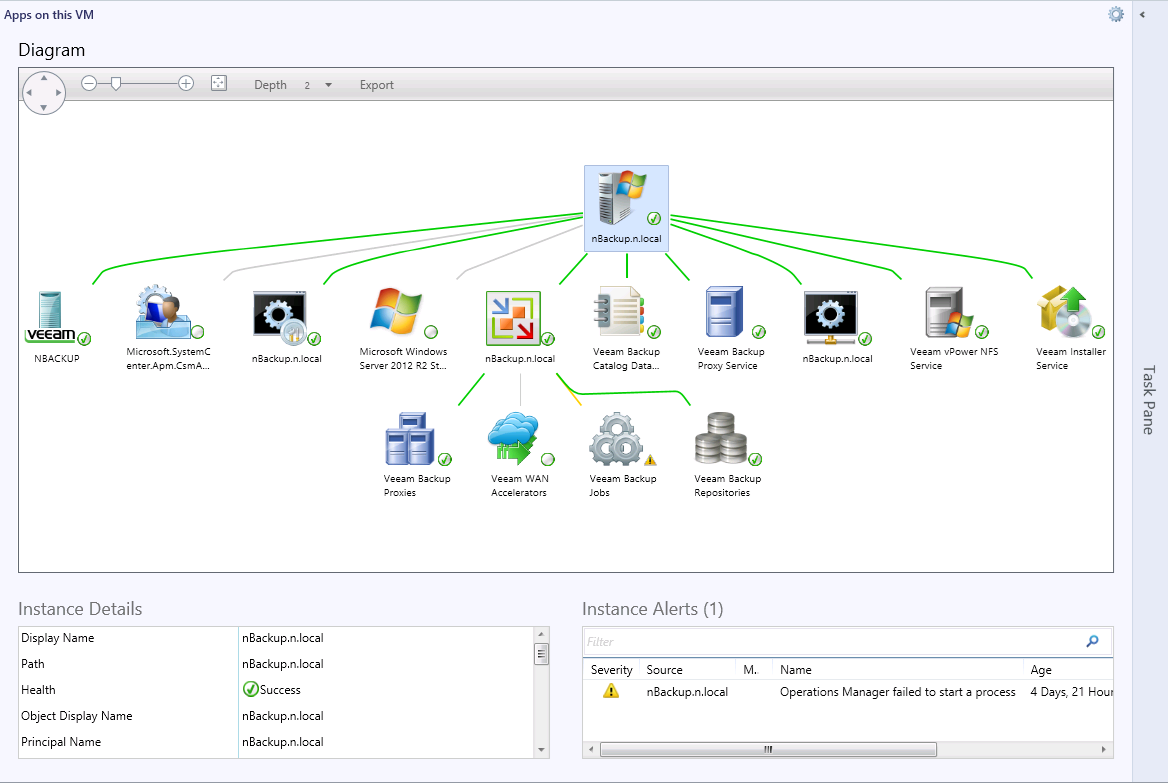Select nBackup.n.local node with orange arrows icon

[520, 326]
